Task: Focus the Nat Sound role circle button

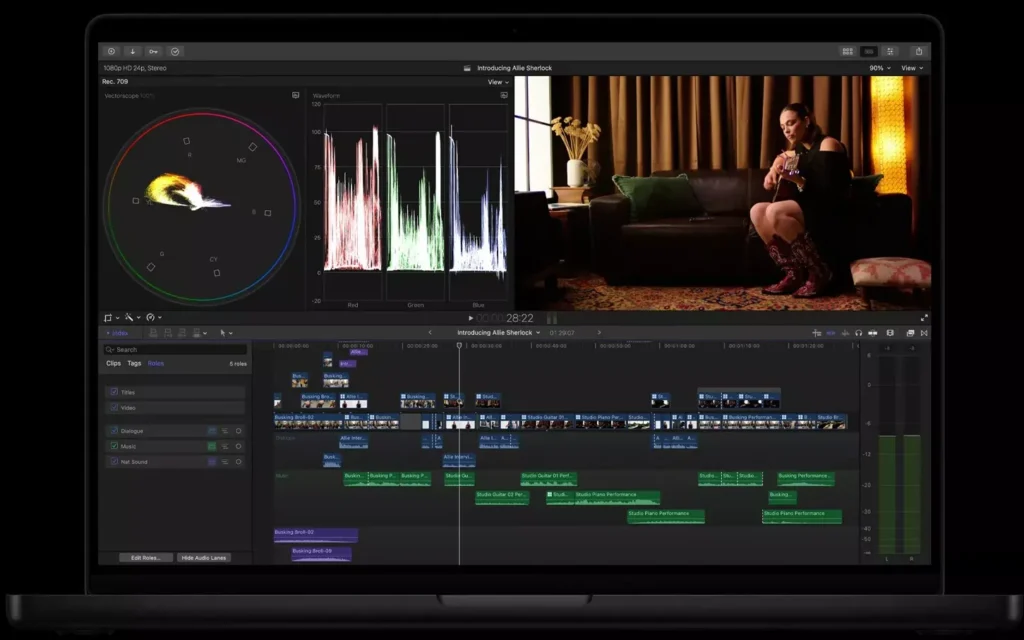Action: 238,462
